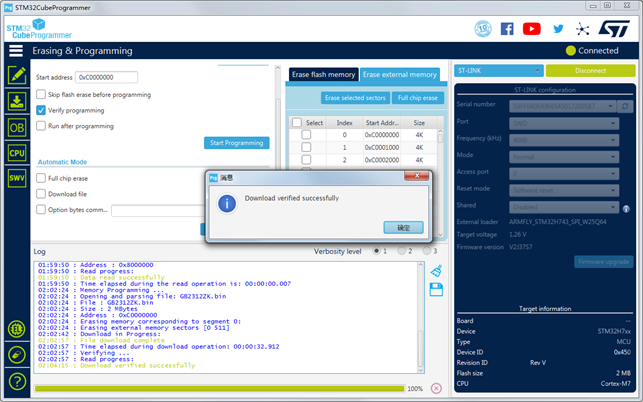Open the help question mark icon
This screenshot has width=643, height=402.
(x=17, y=381)
